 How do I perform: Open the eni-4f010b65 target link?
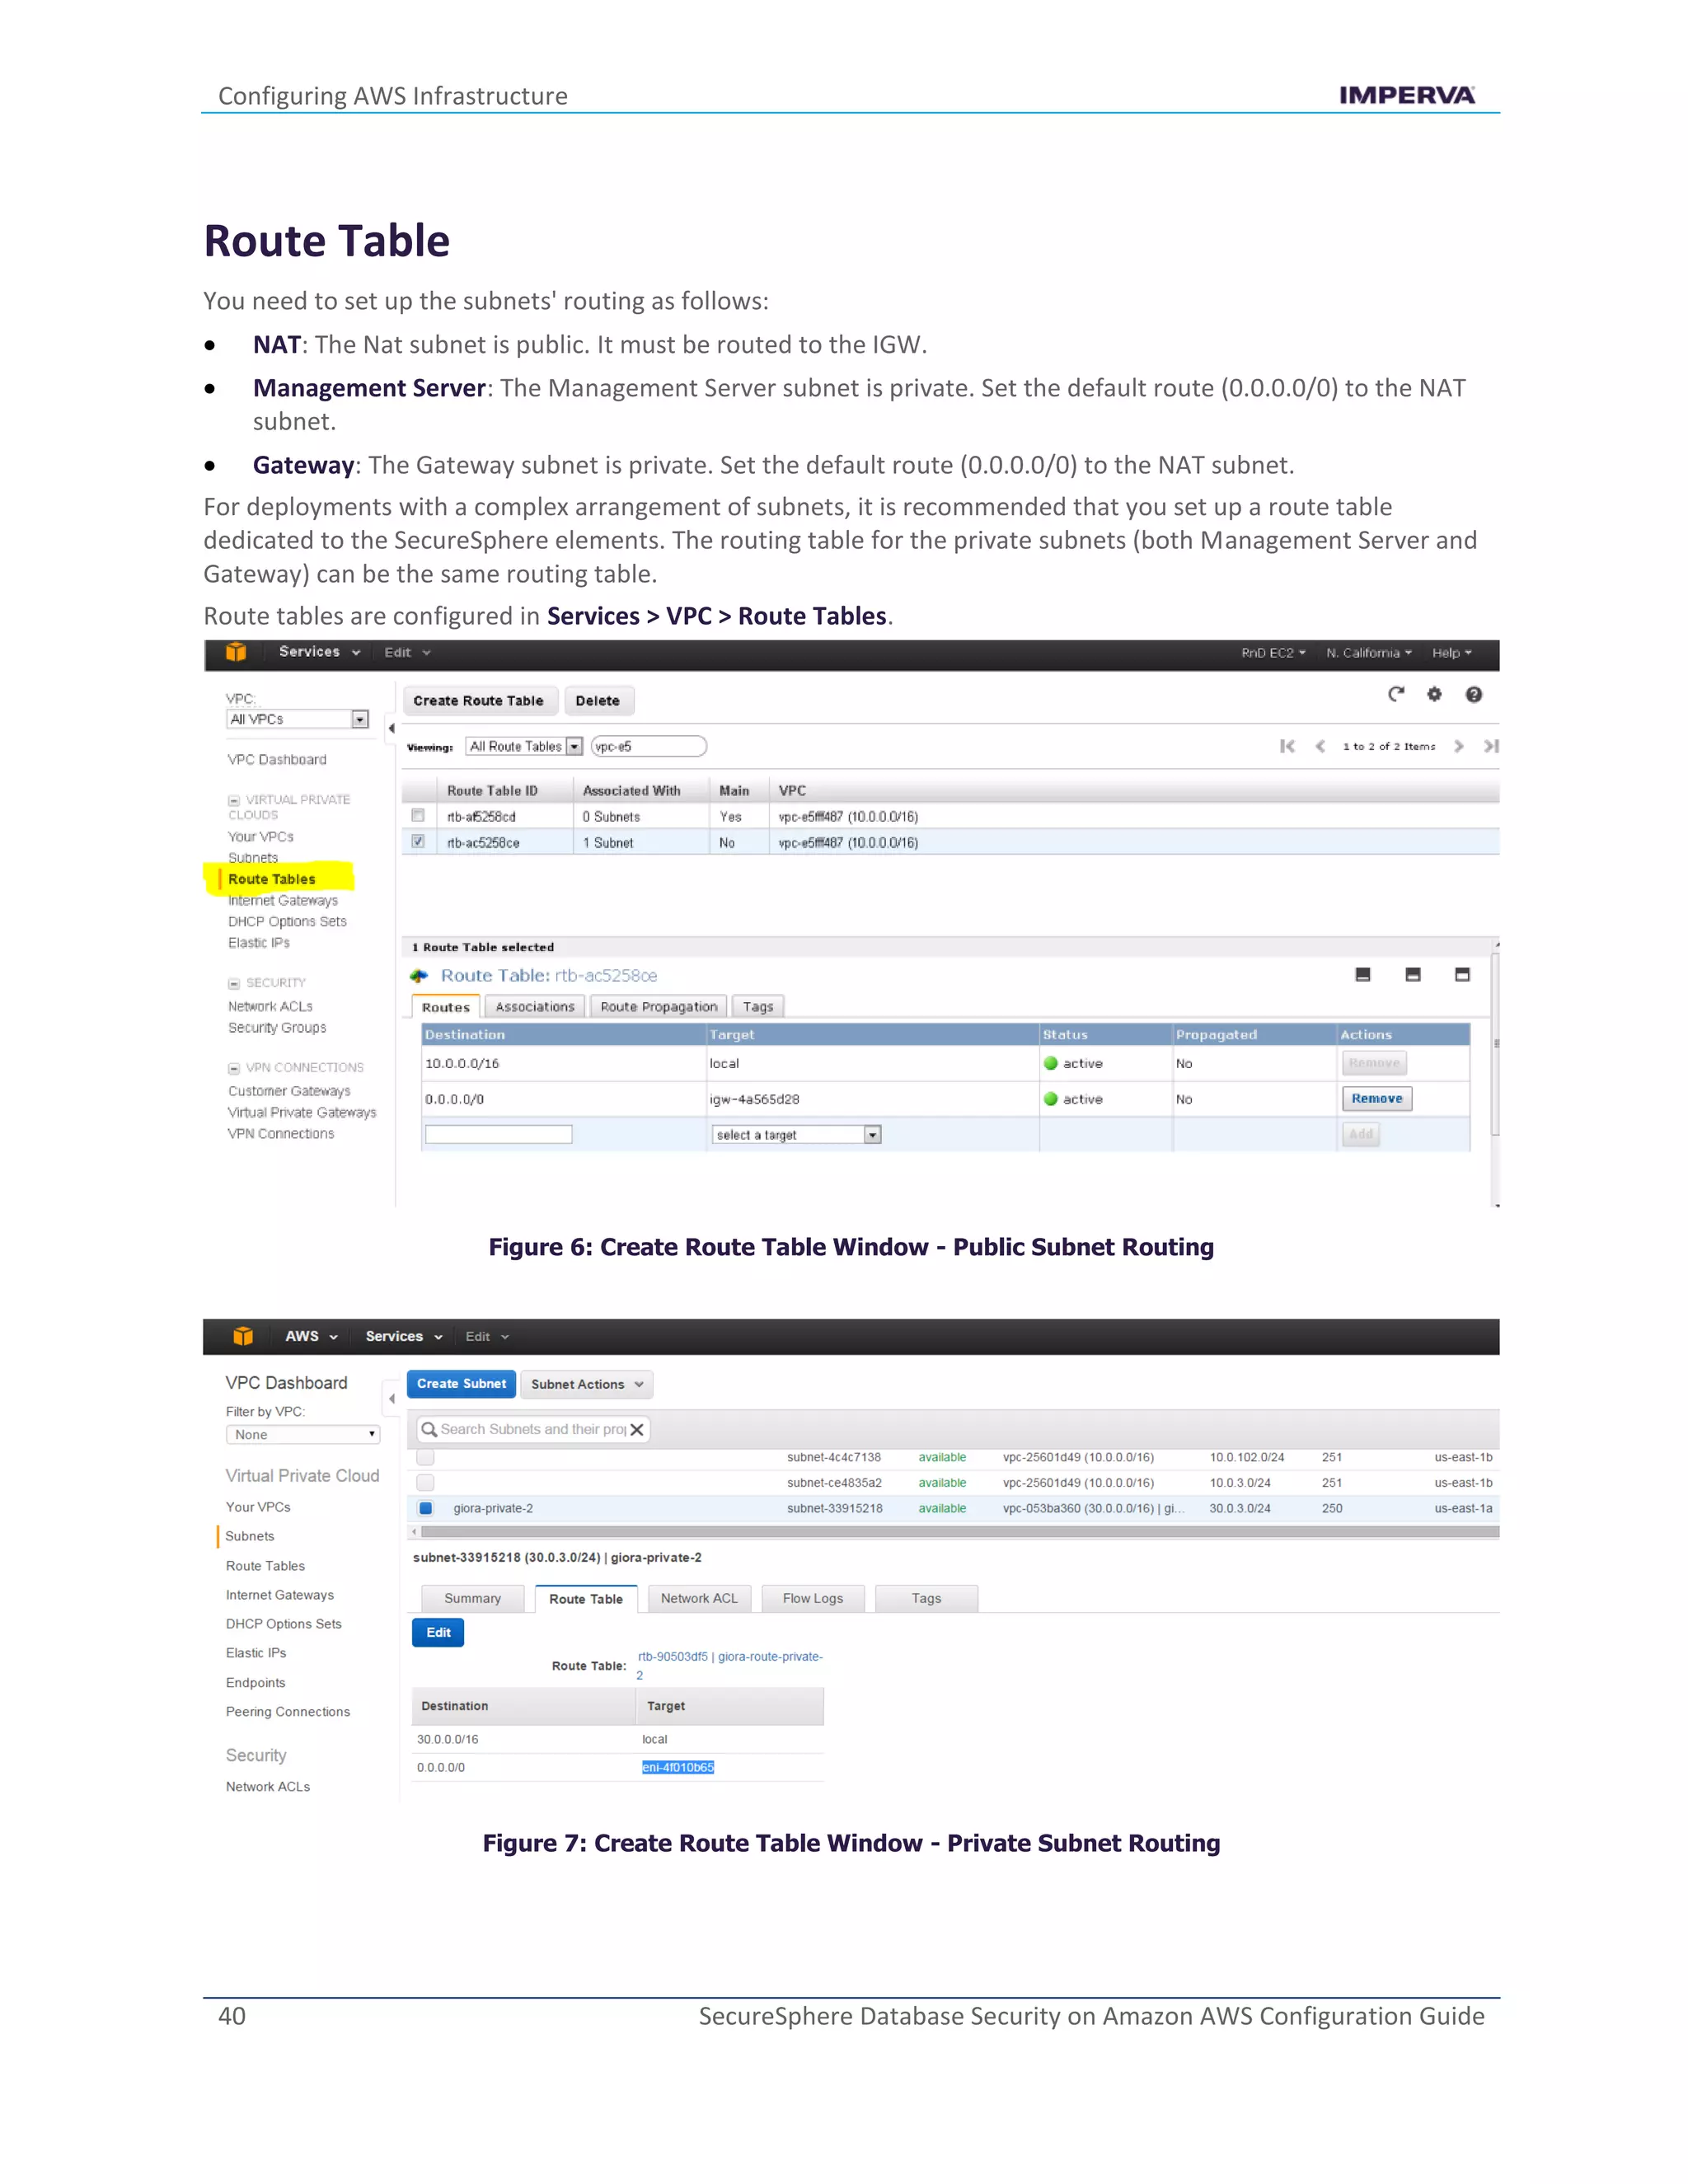click(x=678, y=1768)
